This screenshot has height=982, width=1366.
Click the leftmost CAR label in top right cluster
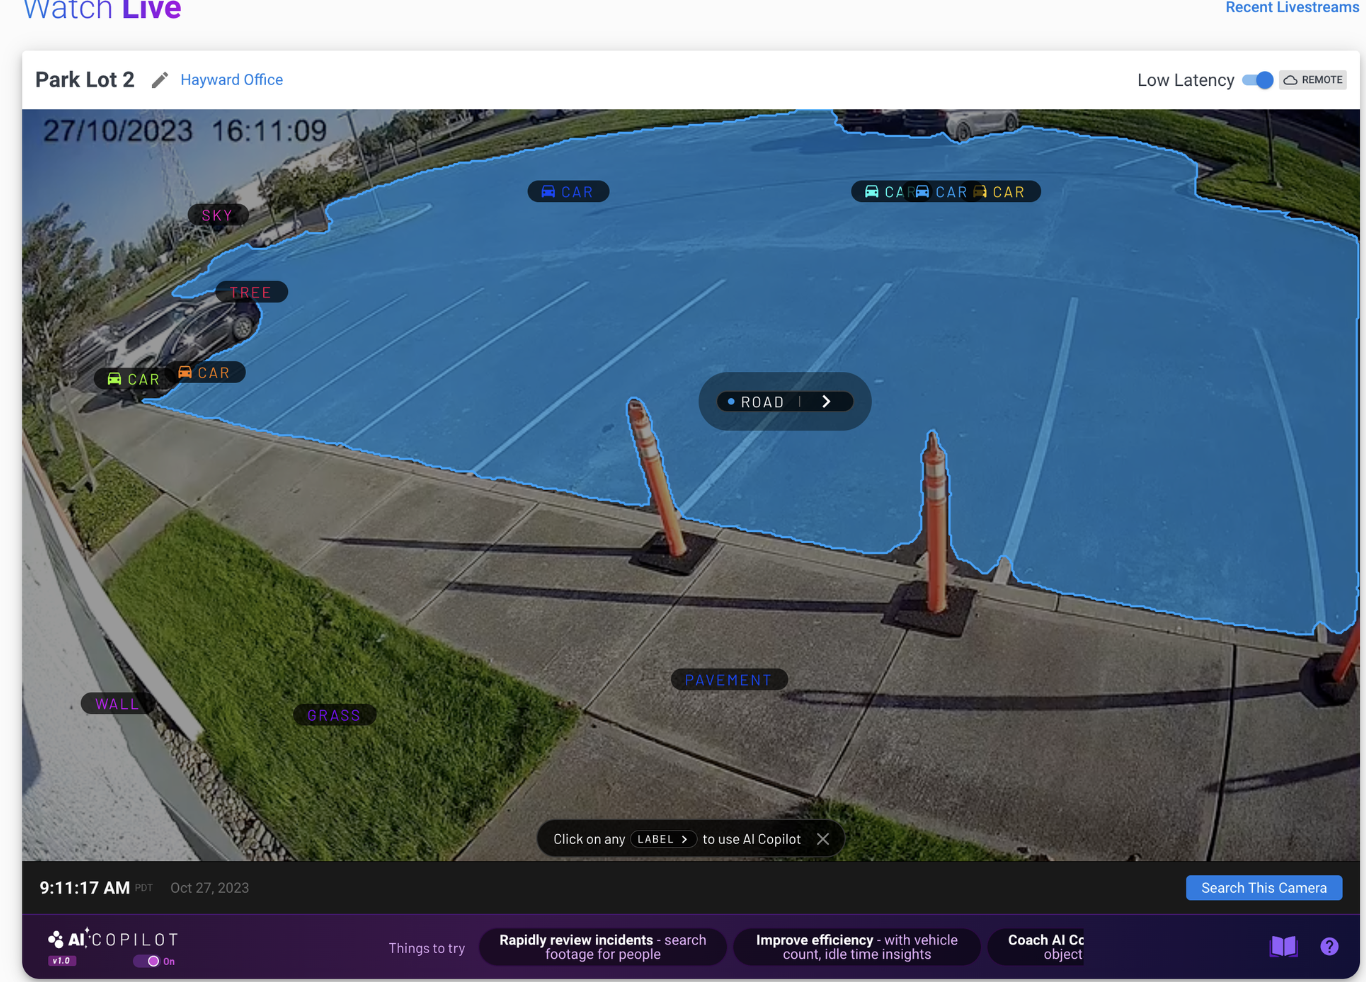pyautogui.click(x=885, y=191)
